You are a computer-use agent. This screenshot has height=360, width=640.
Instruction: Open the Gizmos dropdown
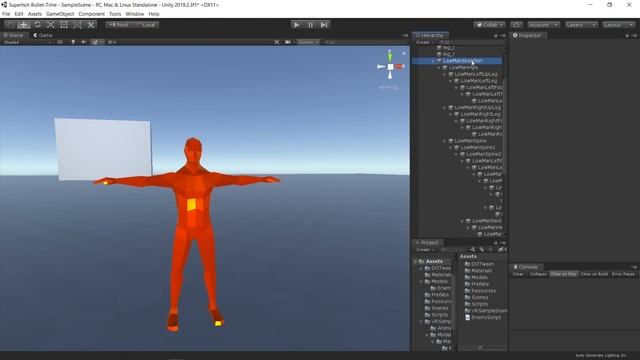coord(308,42)
